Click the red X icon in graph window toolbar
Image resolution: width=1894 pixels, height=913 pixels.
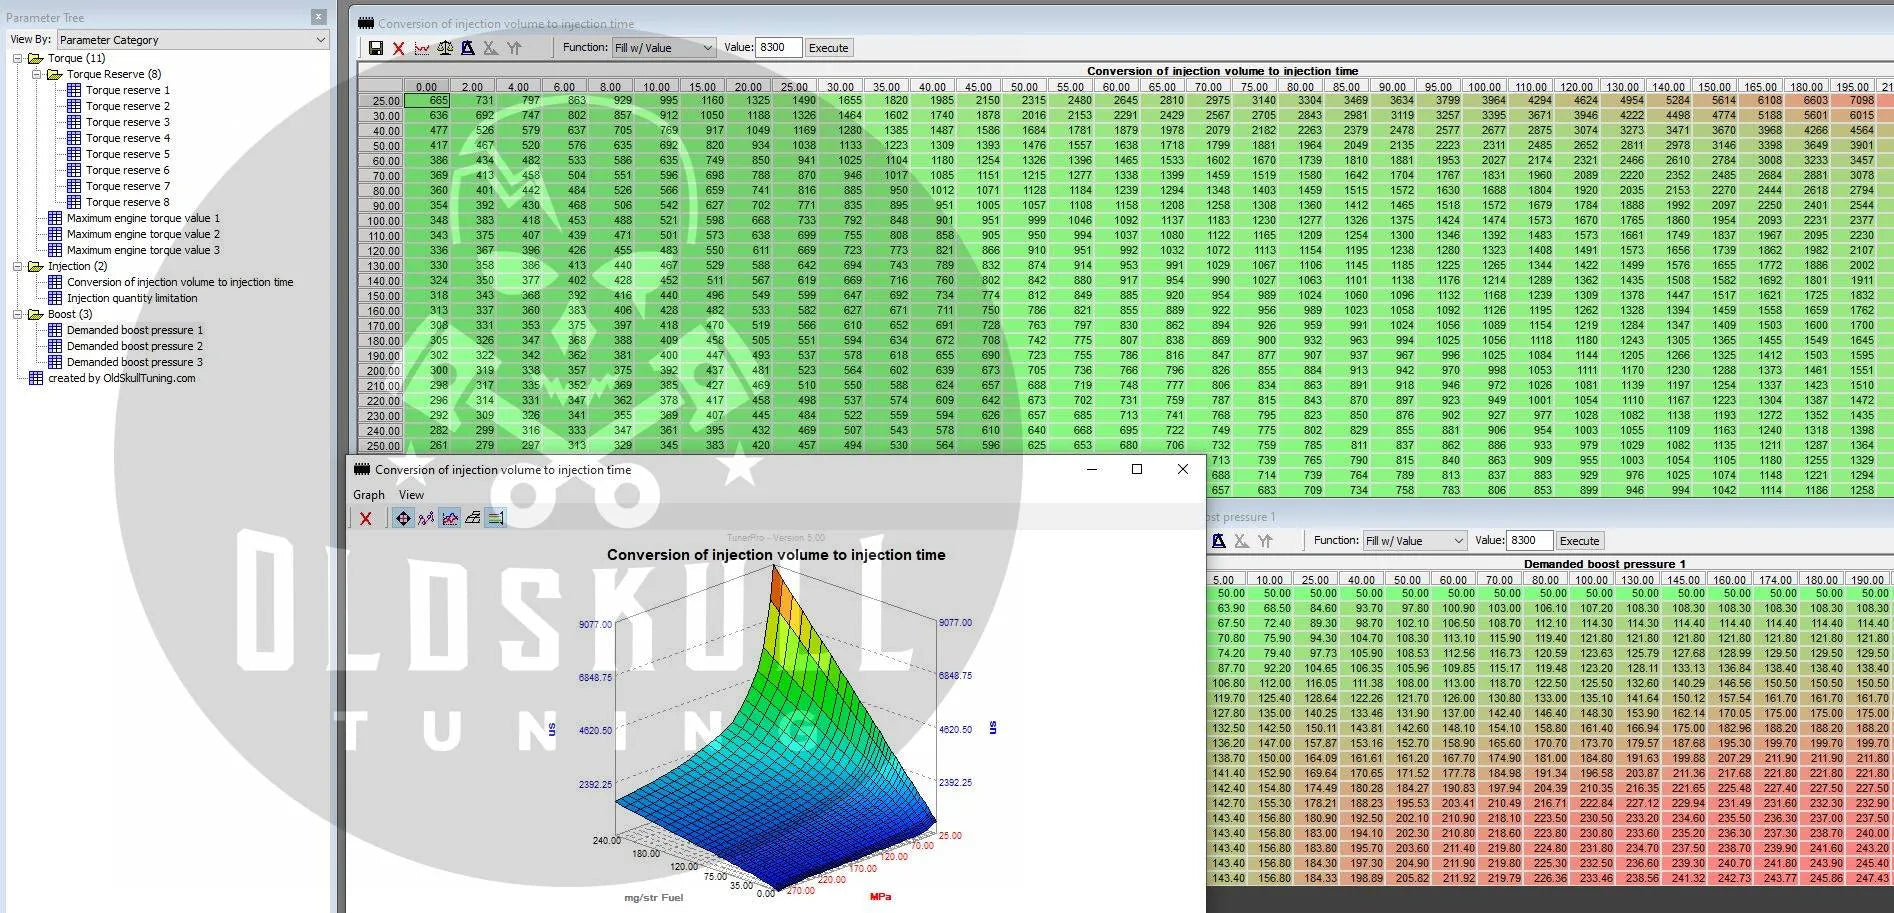tap(366, 518)
